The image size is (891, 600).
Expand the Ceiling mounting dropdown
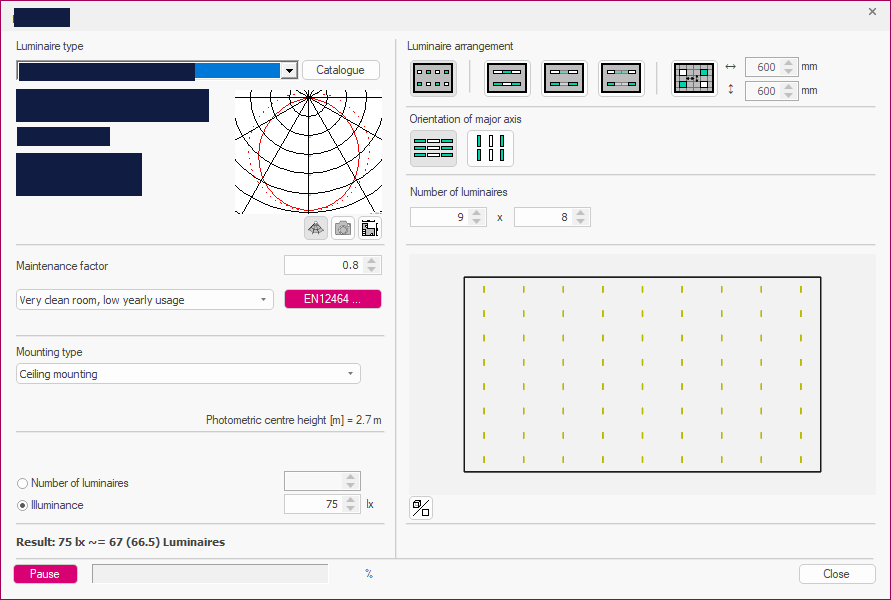(x=188, y=373)
